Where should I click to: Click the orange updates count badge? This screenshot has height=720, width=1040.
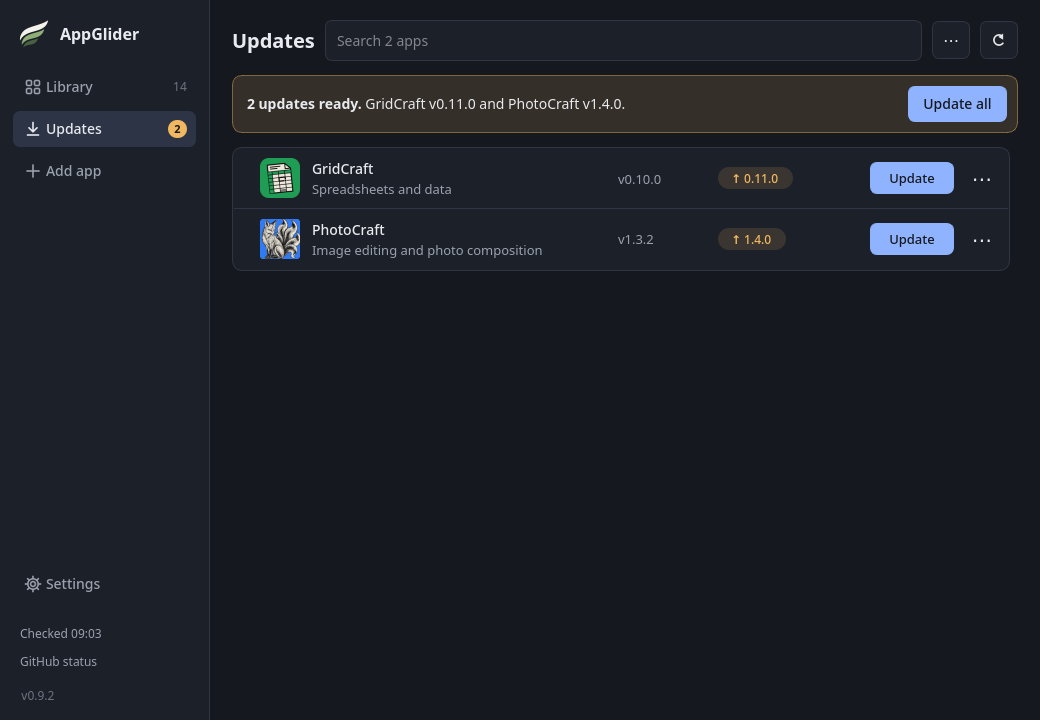(x=177, y=129)
